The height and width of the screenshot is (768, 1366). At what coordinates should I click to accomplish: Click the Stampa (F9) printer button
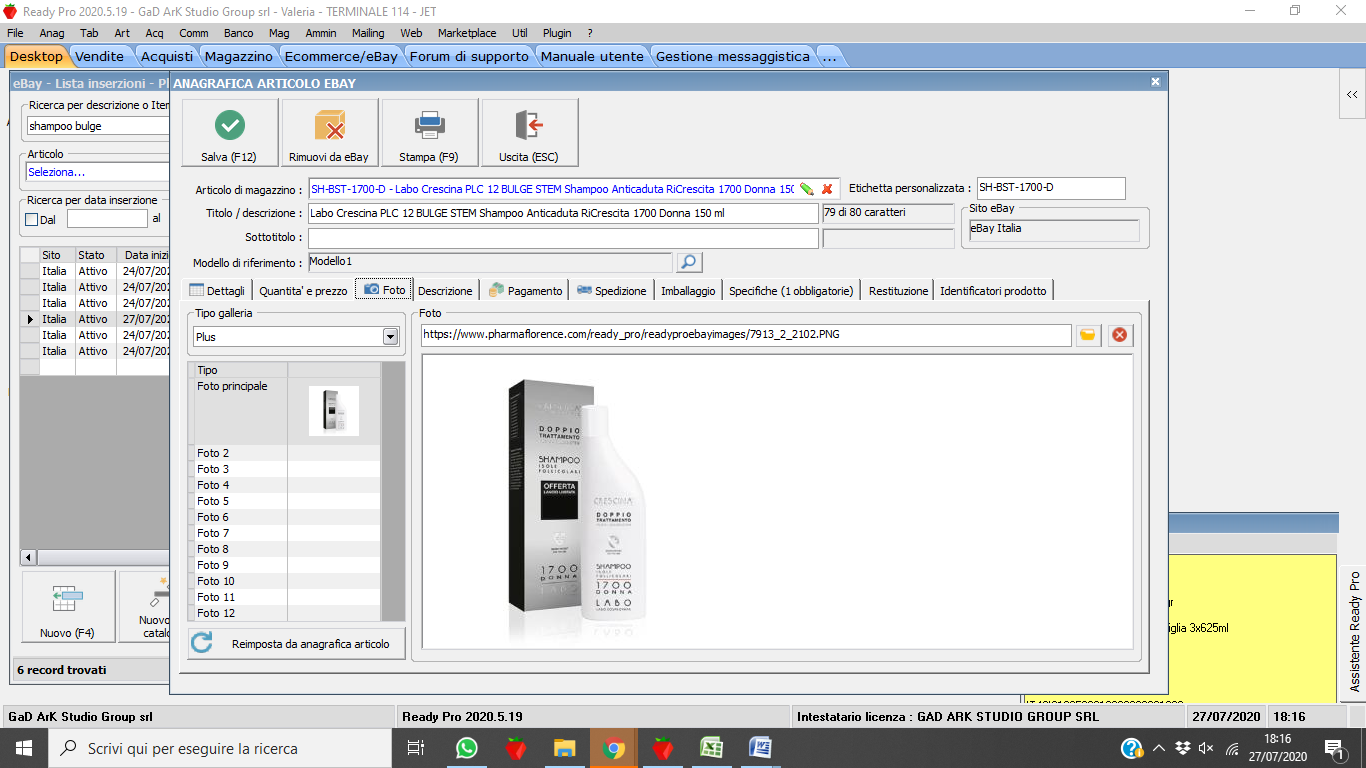coord(429,132)
